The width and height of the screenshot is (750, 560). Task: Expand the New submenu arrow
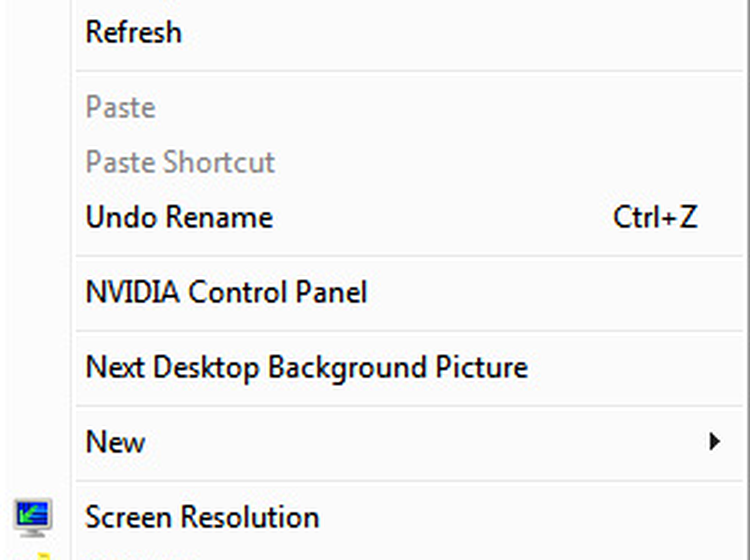(x=714, y=441)
